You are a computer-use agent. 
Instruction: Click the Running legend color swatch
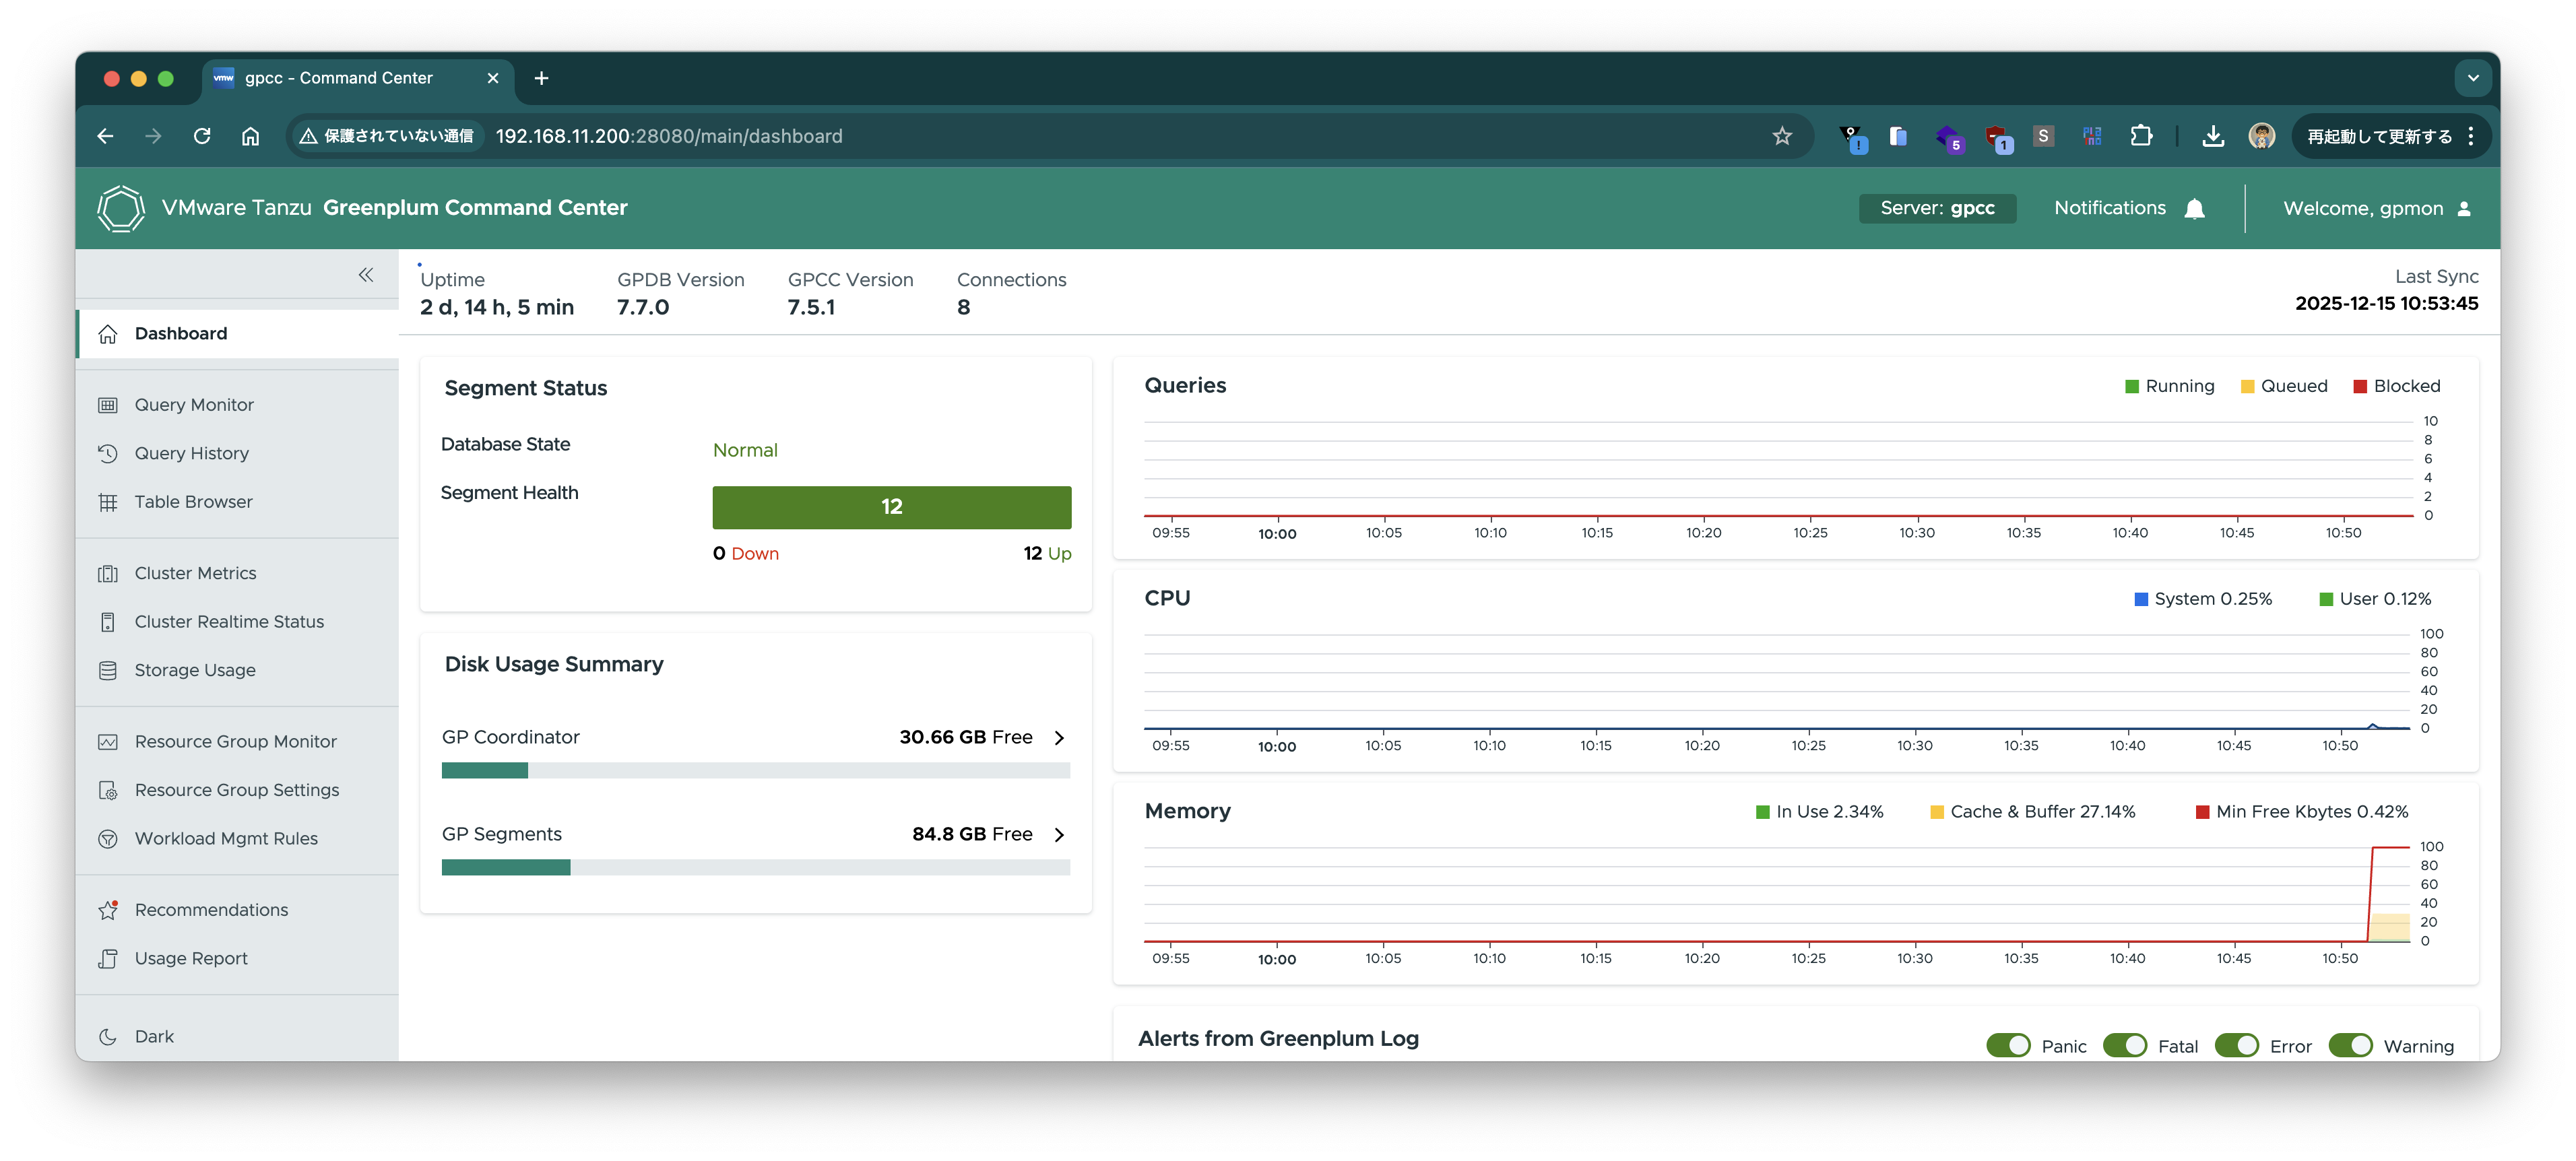(2132, 387)
